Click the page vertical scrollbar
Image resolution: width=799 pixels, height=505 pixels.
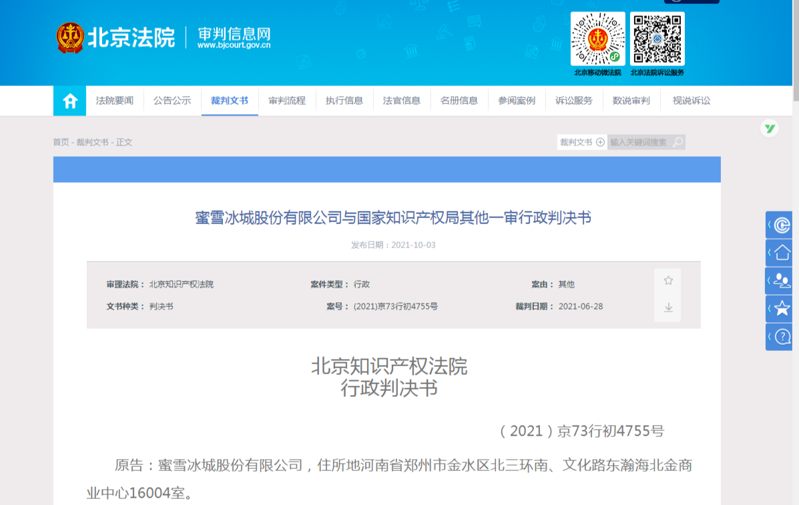coord(795,51)
